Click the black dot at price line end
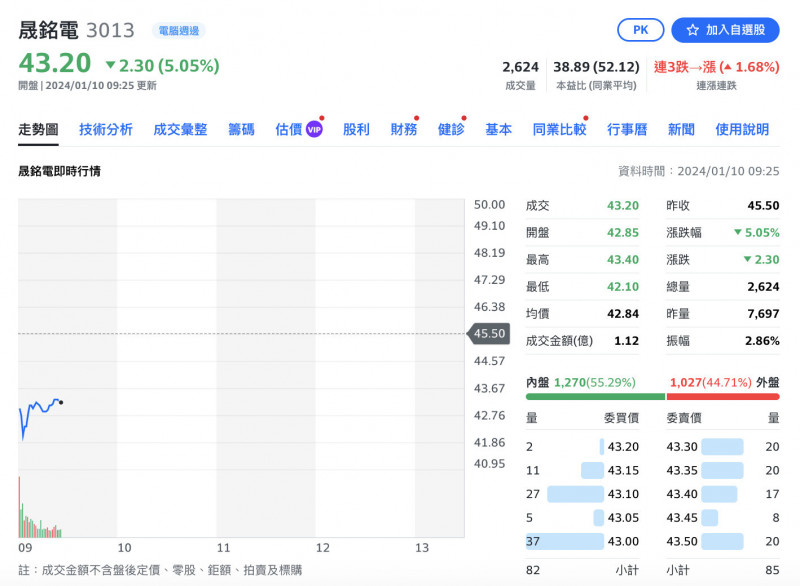800x586 pixels. pyautogui.click(x=61, y=403)
